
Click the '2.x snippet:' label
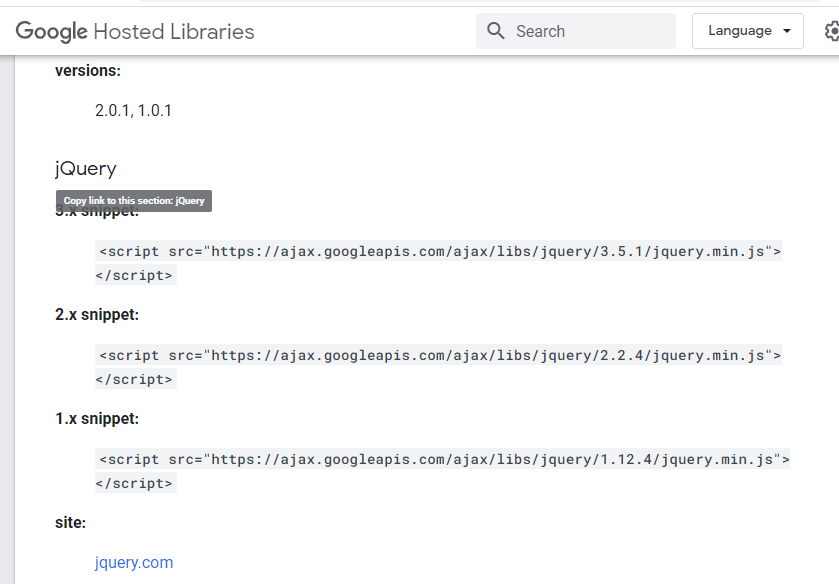[x=97, y=315]
